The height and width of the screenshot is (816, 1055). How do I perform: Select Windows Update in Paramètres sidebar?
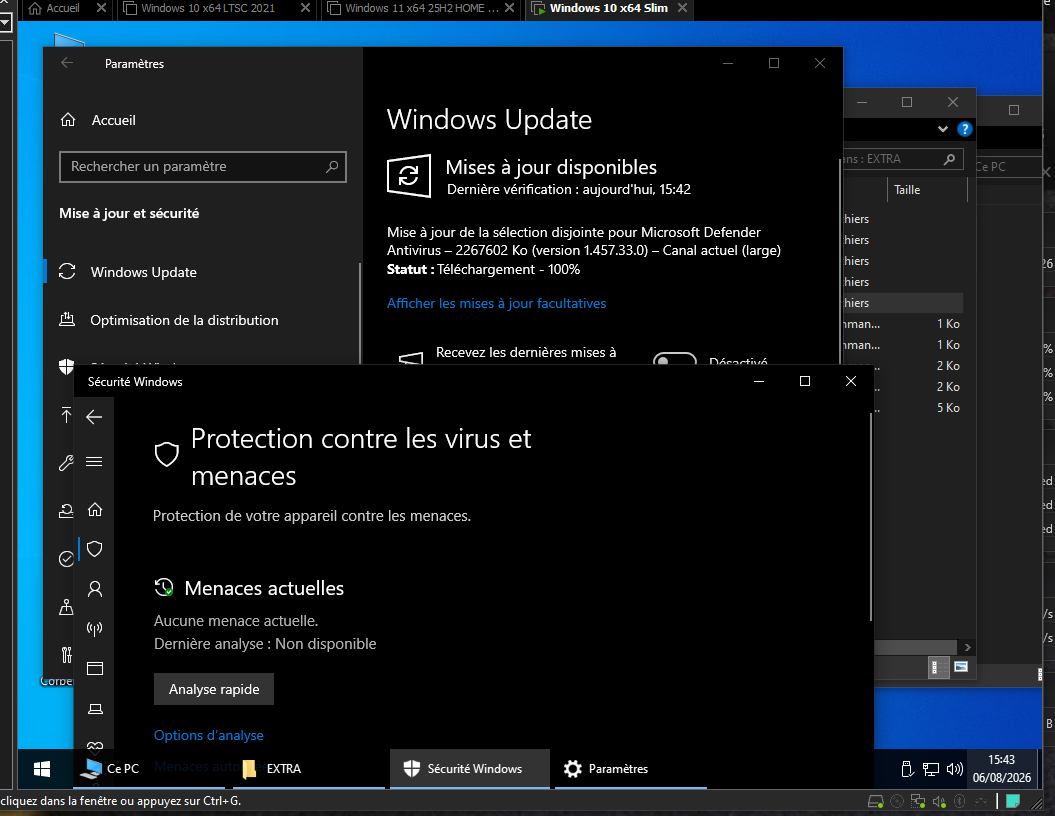[x=202, y=272]
